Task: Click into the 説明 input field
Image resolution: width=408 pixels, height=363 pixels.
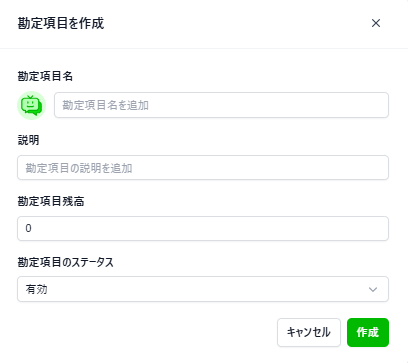Action: click(x=203, y=168)
